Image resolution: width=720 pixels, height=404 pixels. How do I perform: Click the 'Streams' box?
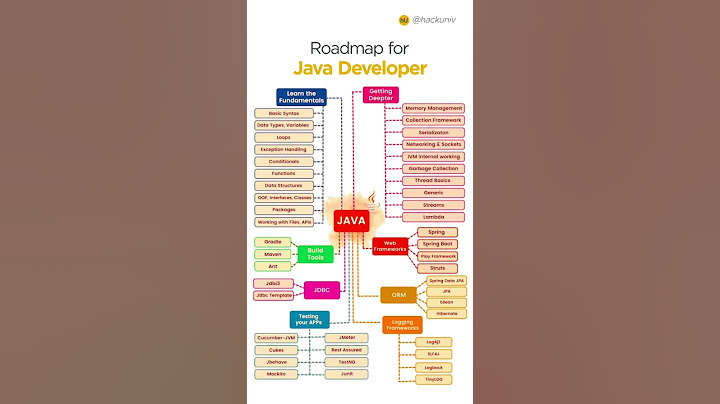[x=433, y=205]
